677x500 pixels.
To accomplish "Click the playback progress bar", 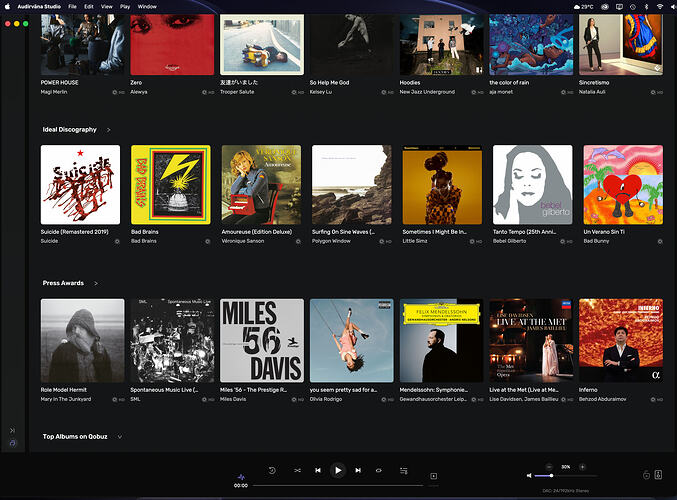I will point(338,485).
